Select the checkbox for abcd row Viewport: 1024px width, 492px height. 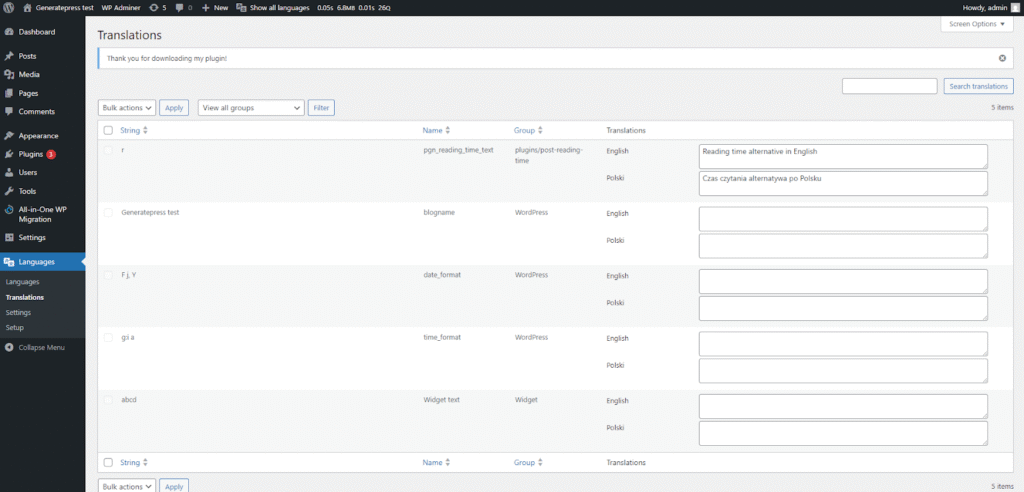point(108,400)
